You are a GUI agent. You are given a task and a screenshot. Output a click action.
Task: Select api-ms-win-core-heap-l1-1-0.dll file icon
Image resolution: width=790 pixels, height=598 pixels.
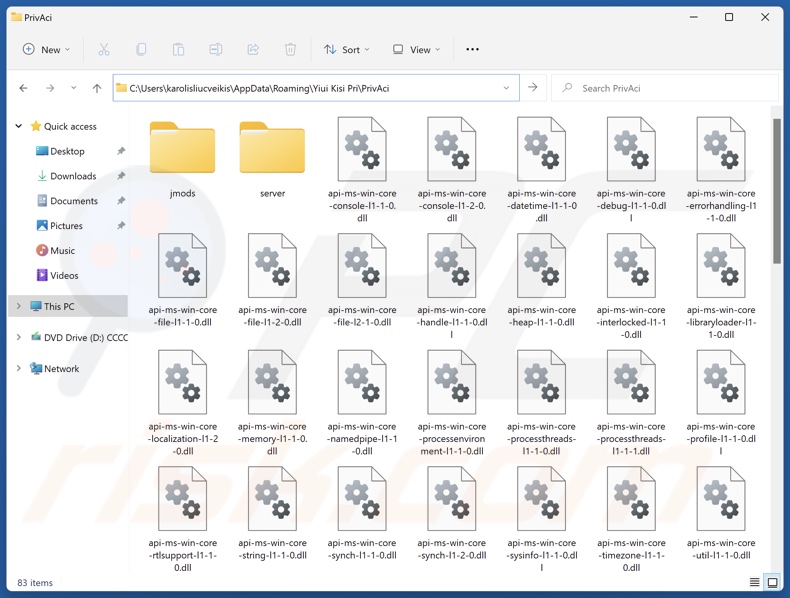(x=542, y=265)
